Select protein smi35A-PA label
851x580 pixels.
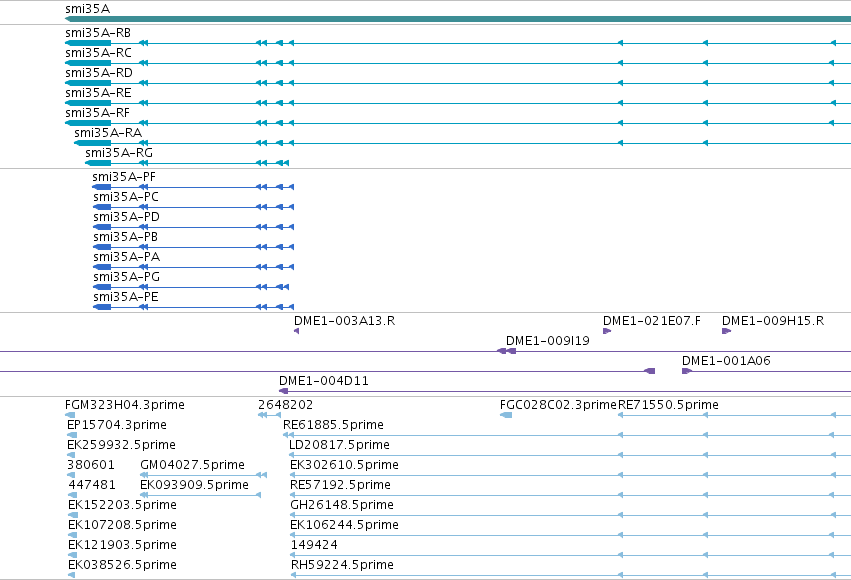click(x=126, y=257)
